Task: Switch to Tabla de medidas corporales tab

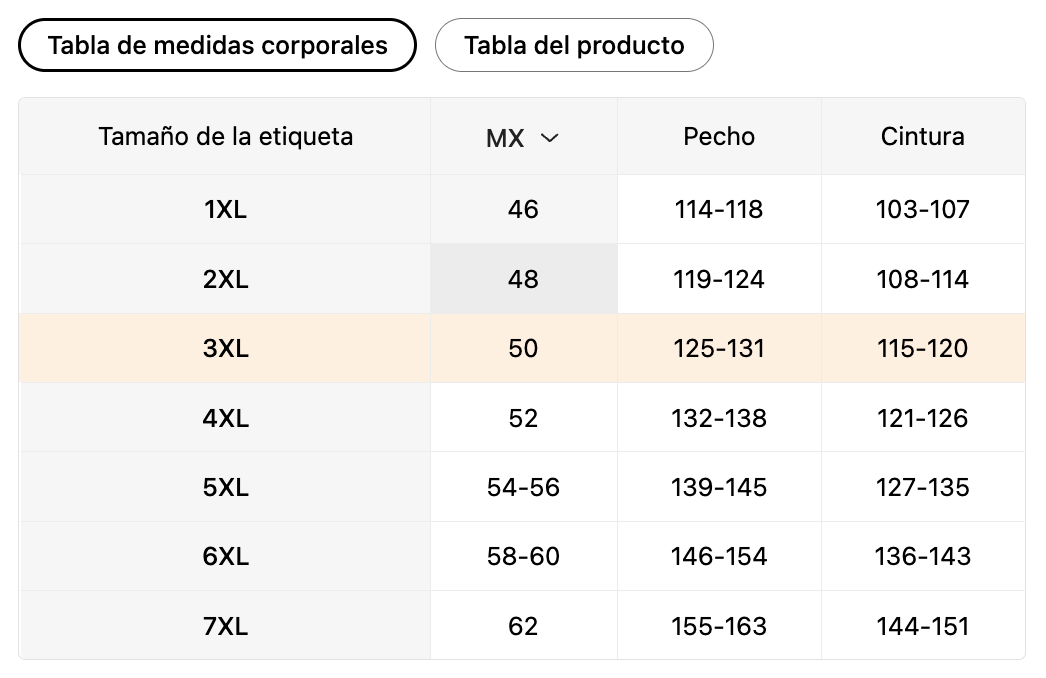Action: click(217, 45)
